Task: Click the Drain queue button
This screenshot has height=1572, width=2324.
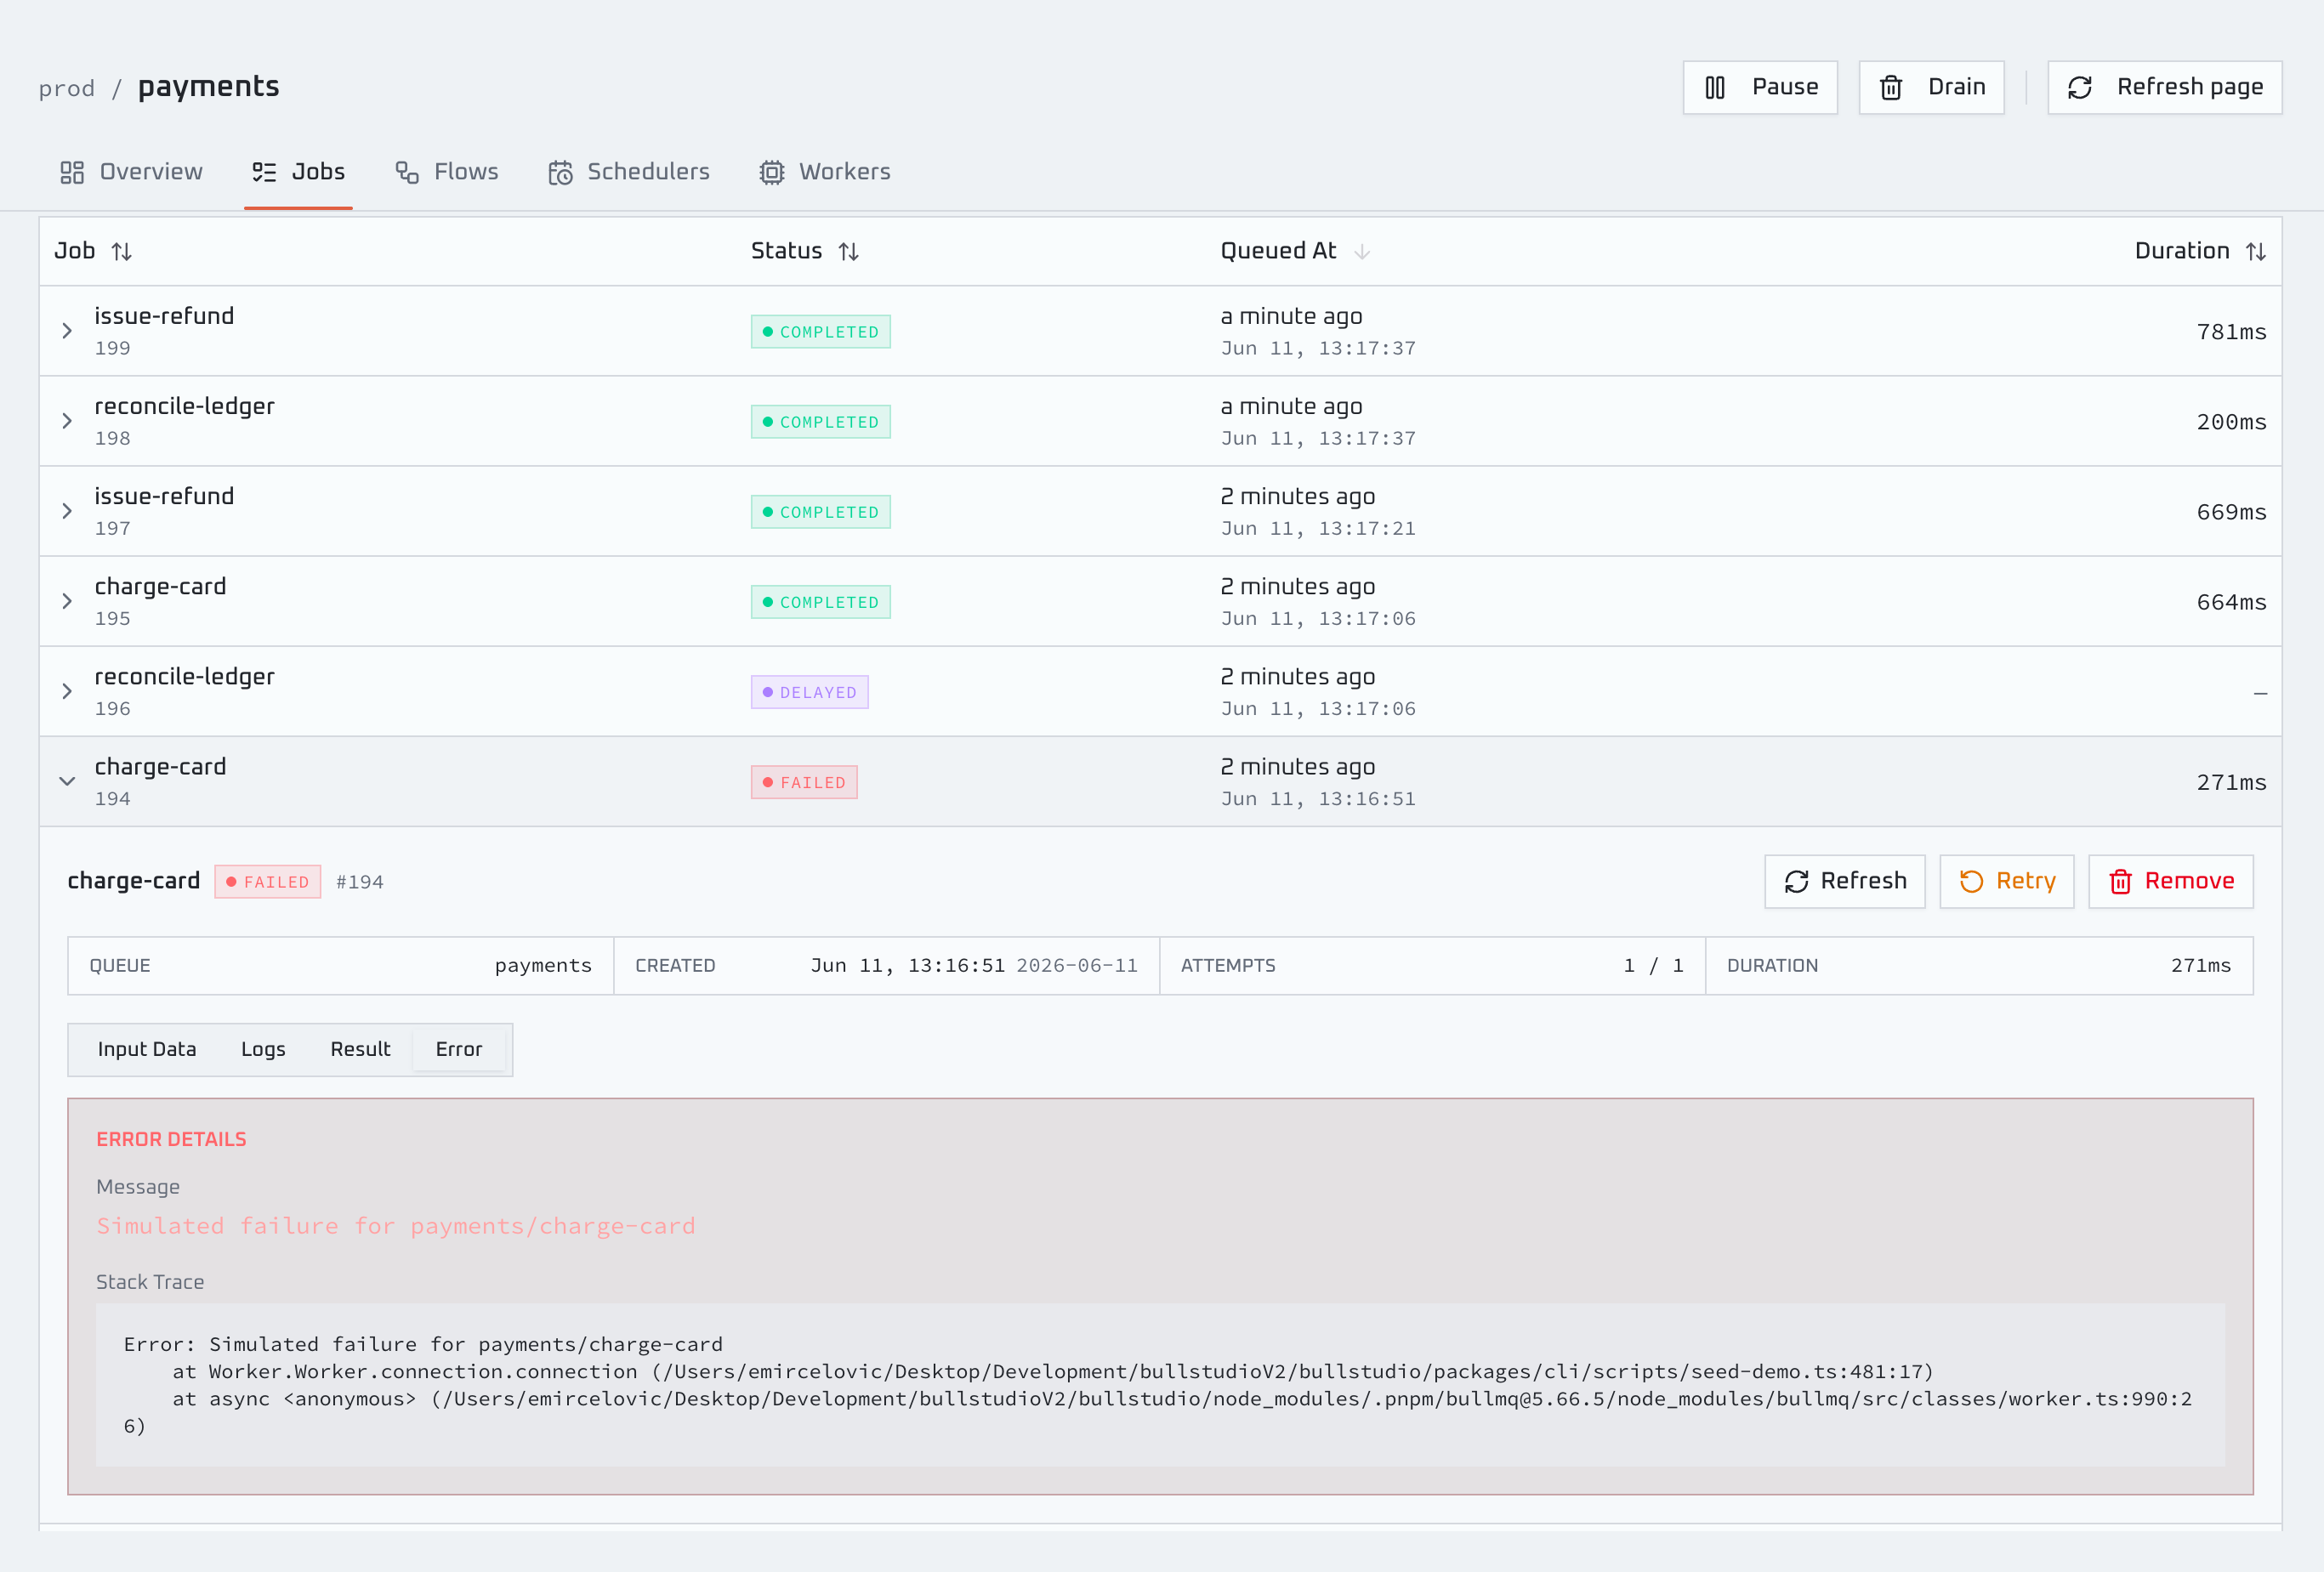Action: [1931, 87]
